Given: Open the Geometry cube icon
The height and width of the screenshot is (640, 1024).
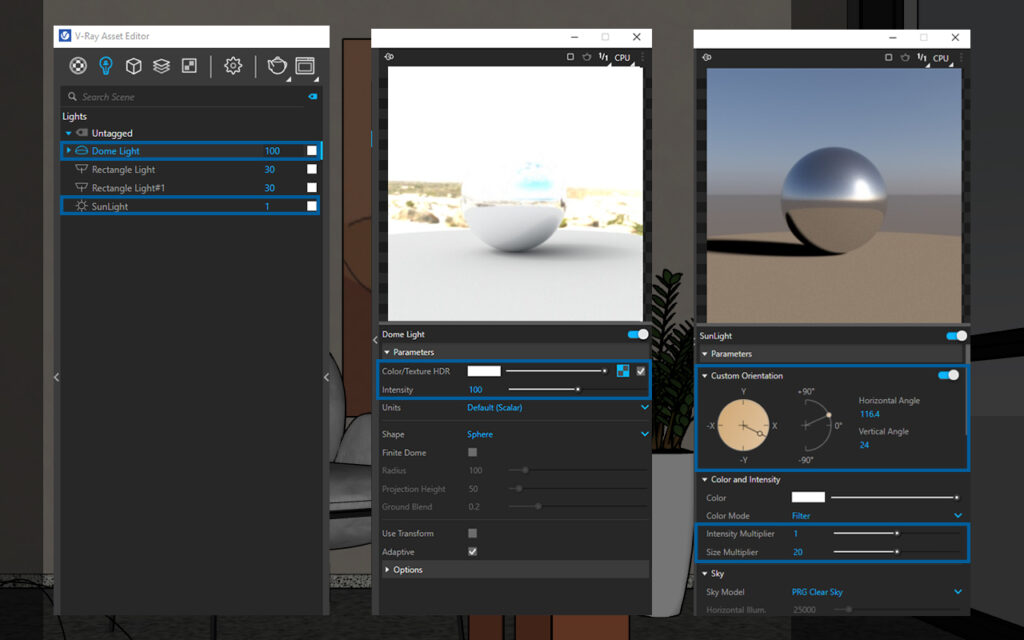Looking at the screenshot, I should tap(133, 66).
